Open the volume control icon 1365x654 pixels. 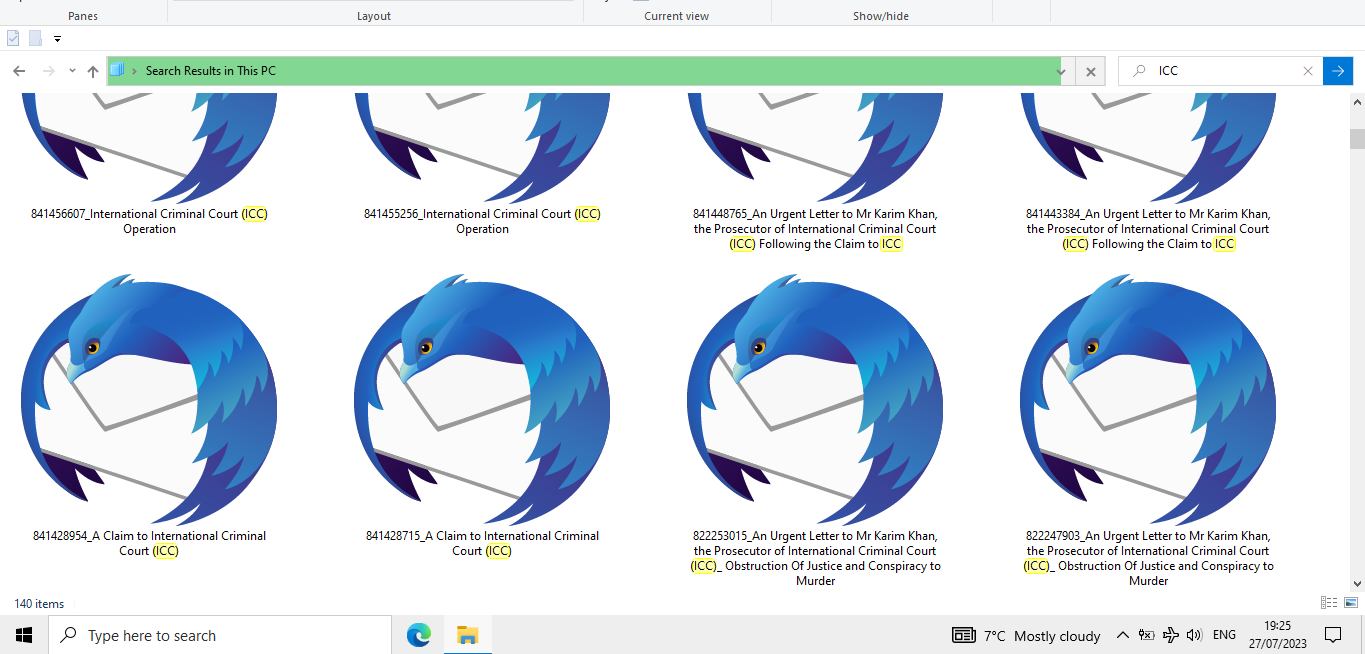[1193, 635]
